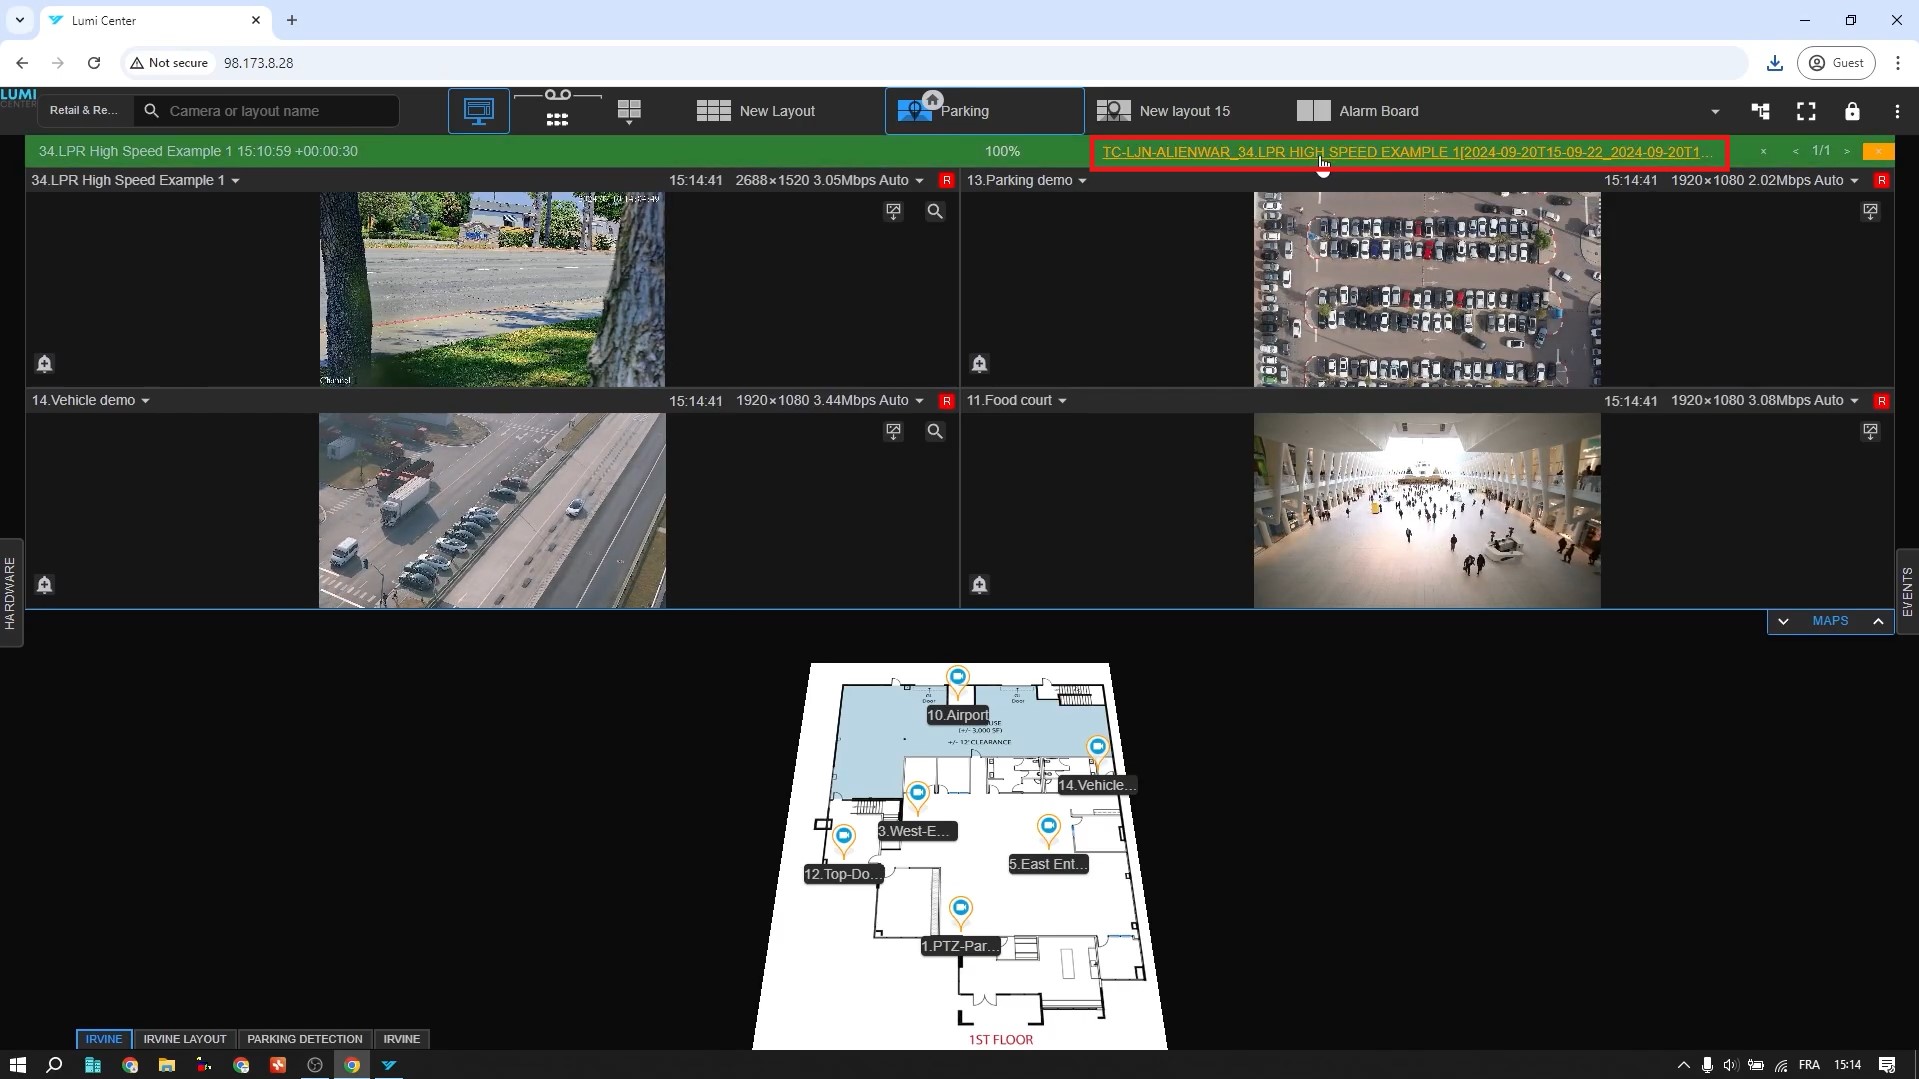Click export frame icon on Food court feed

click(x=1870, y=432)
